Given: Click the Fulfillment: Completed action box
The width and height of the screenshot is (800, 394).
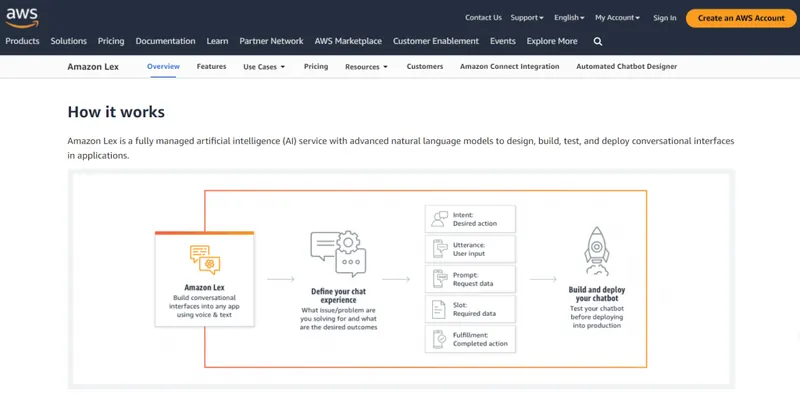Looking at the screenshot, I should (470, 339).
